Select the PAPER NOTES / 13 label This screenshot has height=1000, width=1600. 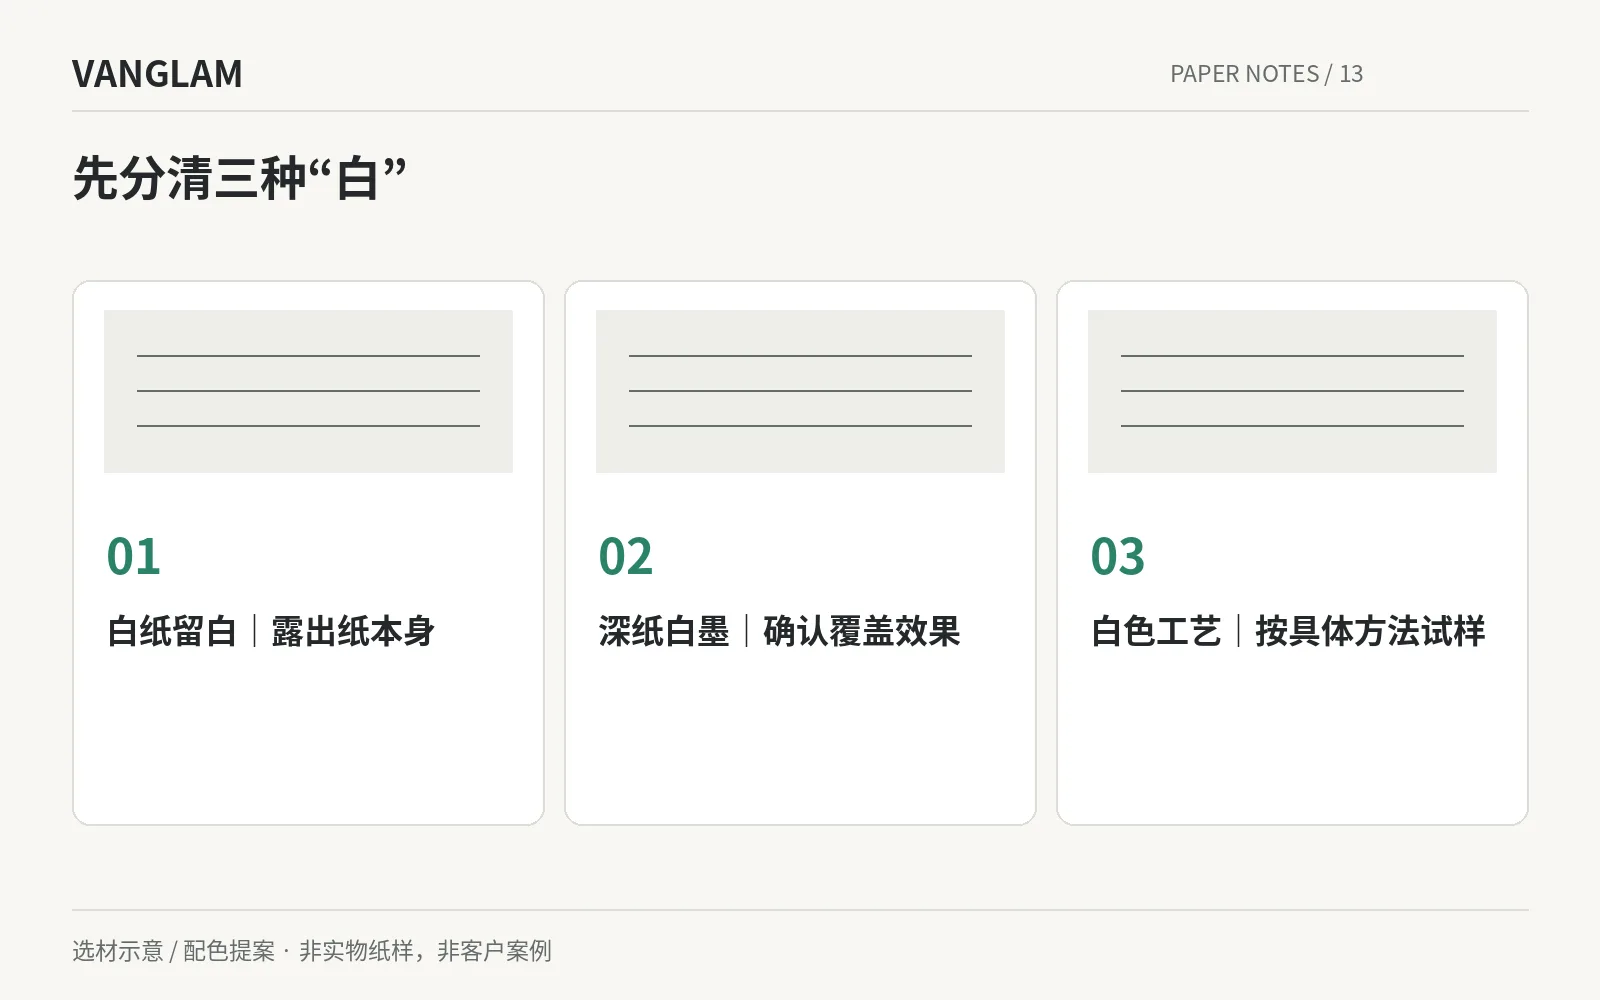coord(1266,74)
